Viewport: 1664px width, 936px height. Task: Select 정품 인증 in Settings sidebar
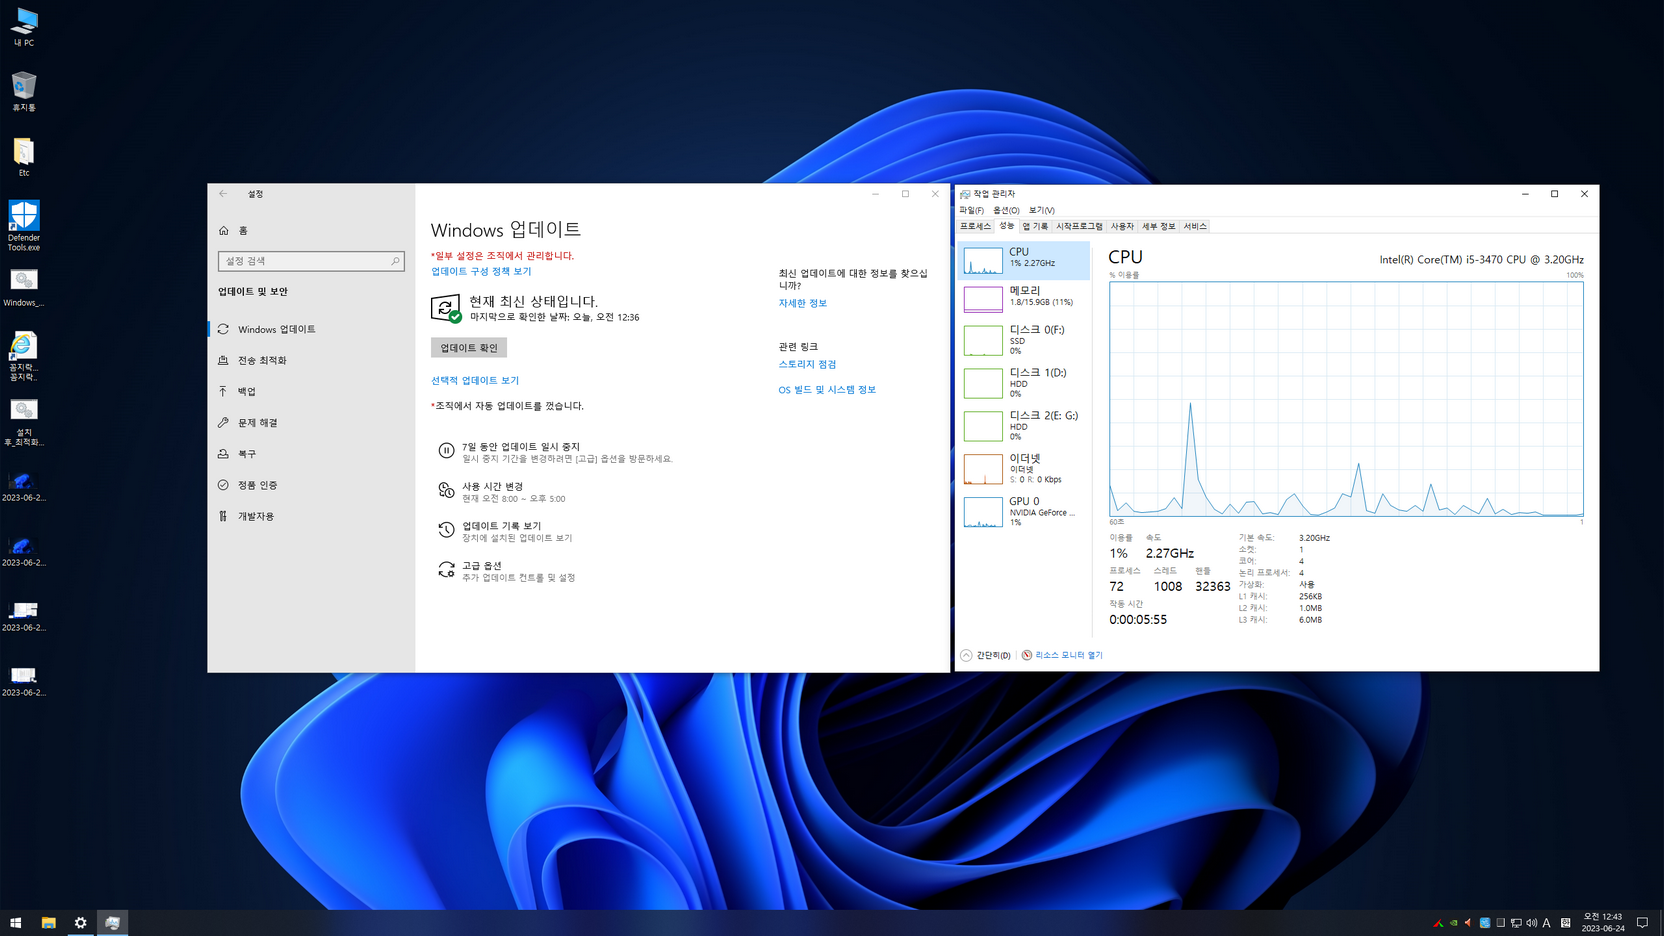coord(310,485)
